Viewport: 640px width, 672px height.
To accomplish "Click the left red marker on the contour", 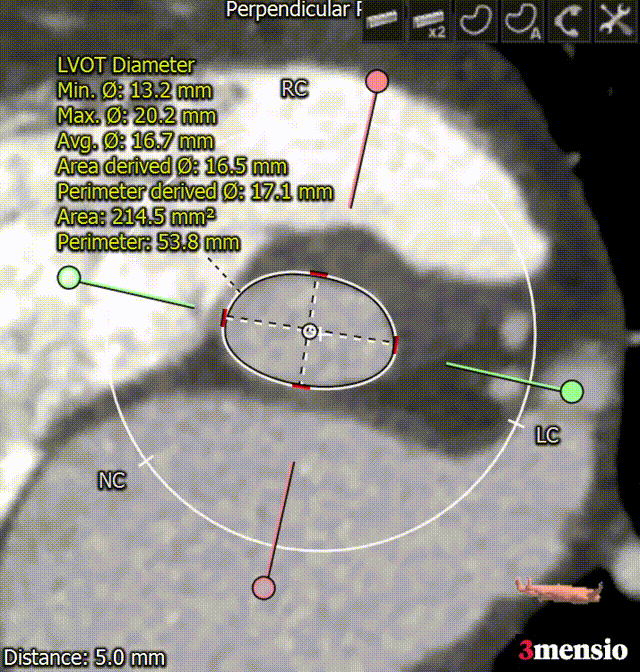I will point(223,317).
